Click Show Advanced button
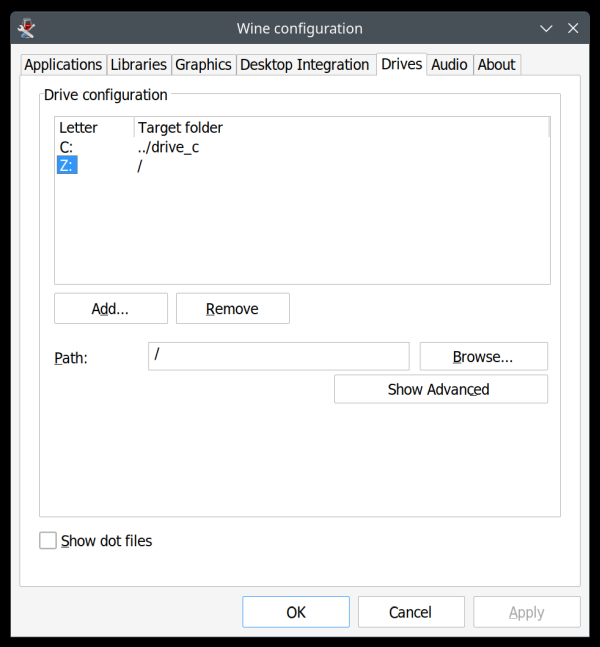The image size is (600, 647). 441,389
